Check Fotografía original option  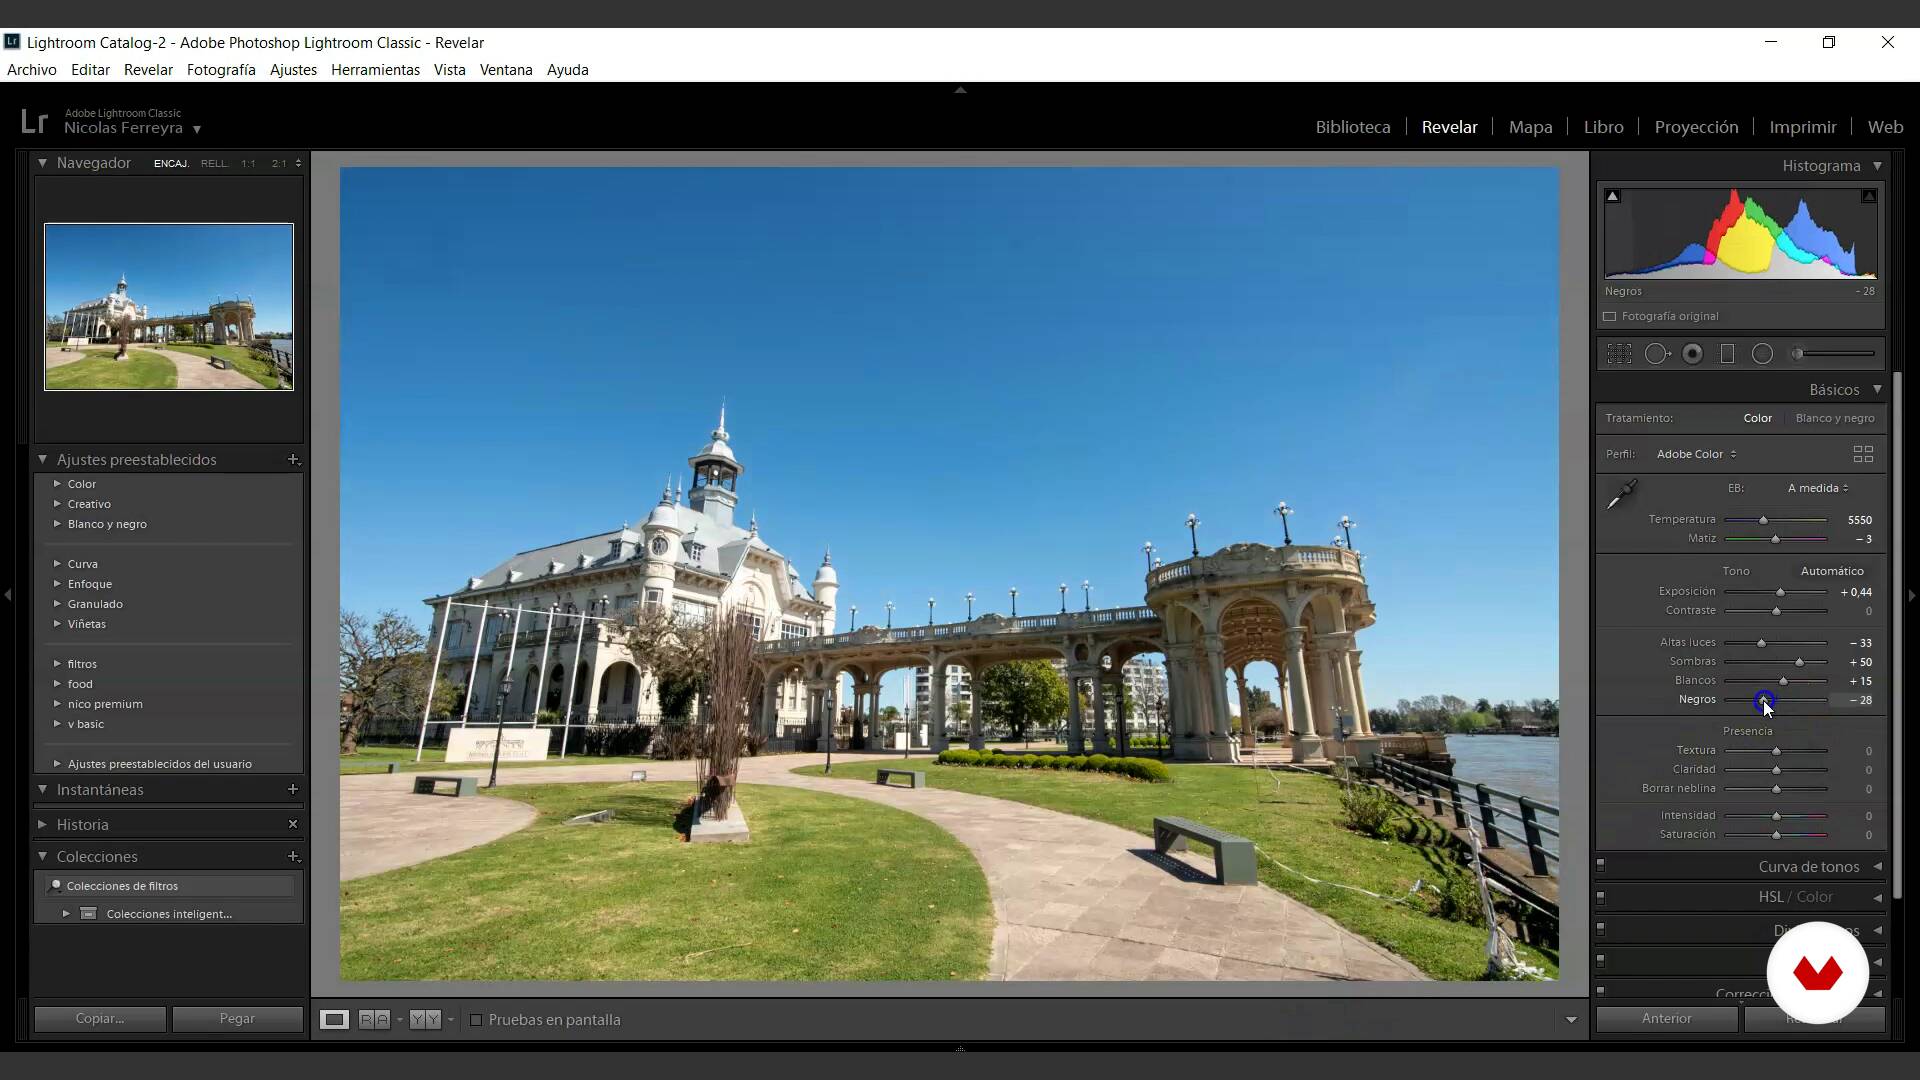click(1609, 316)
